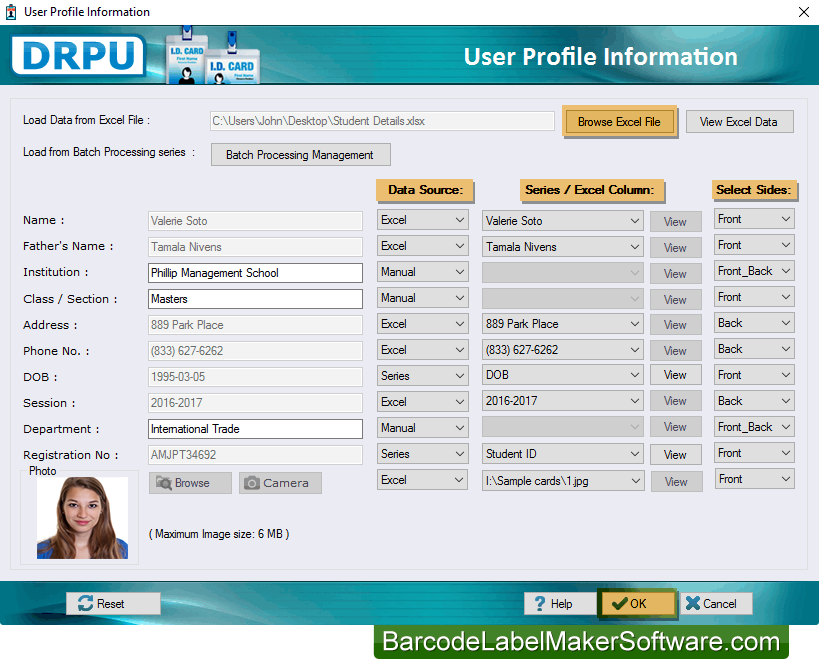The width and height of the screenshot is (819, 659).
Task: Click the student photo thumbnail
Action: click(82, 517)
